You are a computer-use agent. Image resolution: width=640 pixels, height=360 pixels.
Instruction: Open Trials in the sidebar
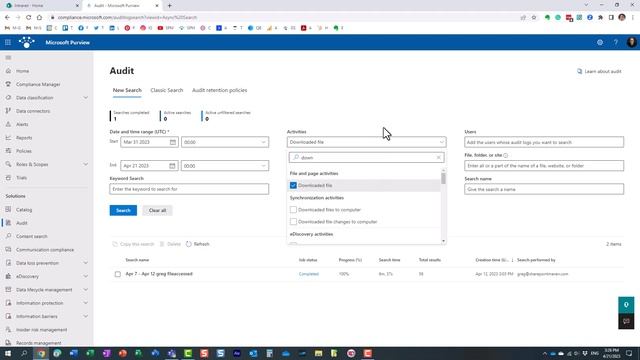(21, 178)
